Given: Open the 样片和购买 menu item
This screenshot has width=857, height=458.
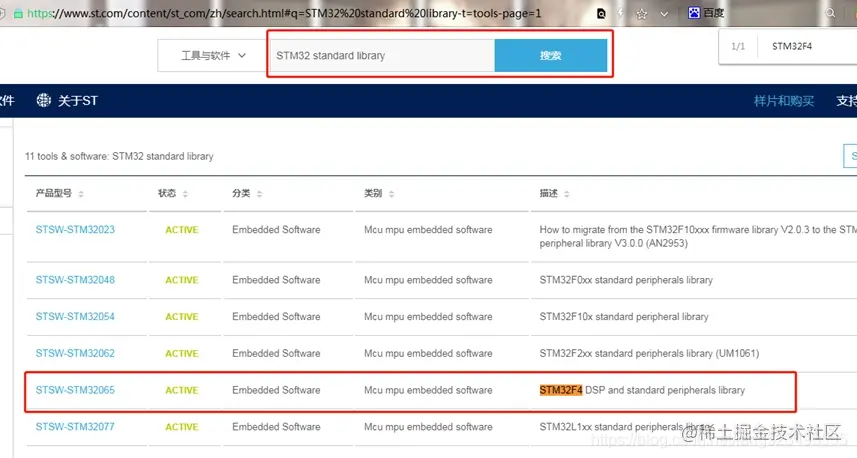Looking at the screenshot, I should (784, 101).
